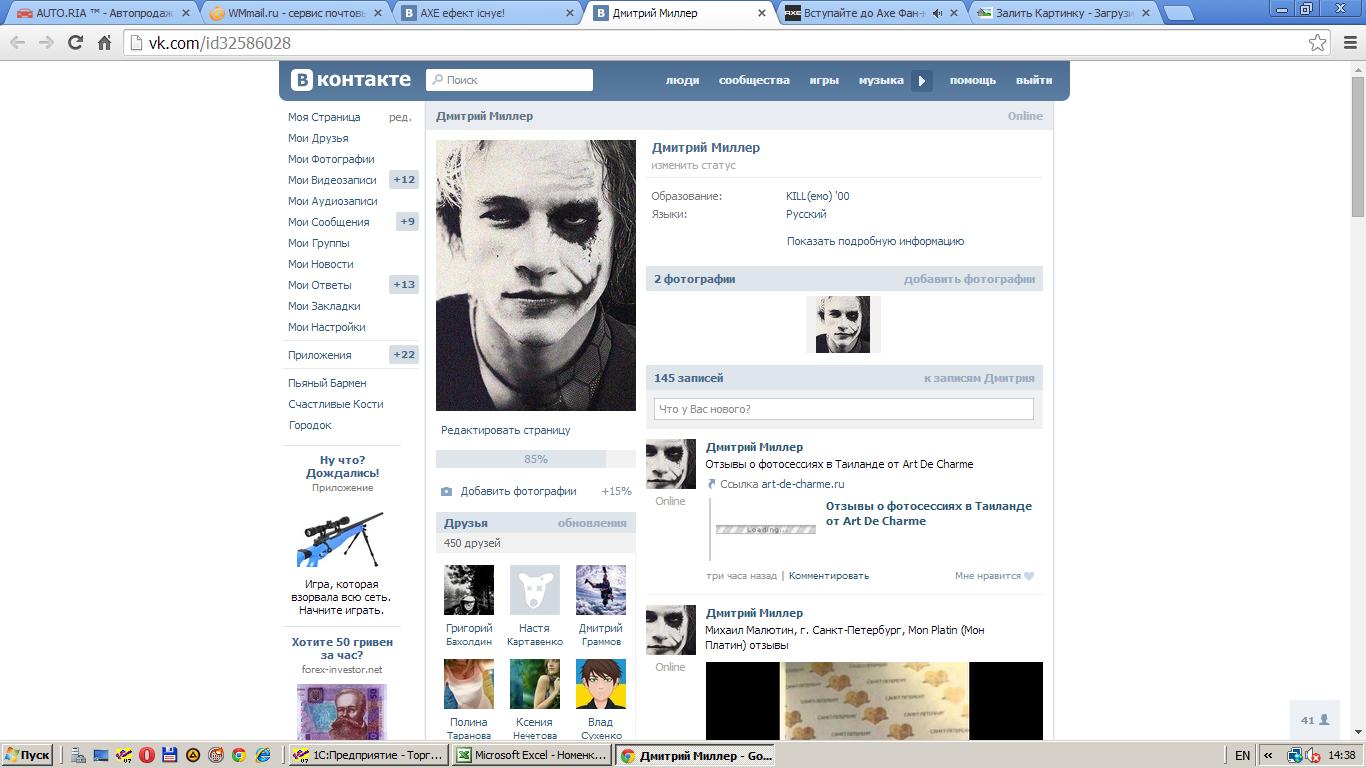Like the Art De Charme post

(x=994, y=576)
